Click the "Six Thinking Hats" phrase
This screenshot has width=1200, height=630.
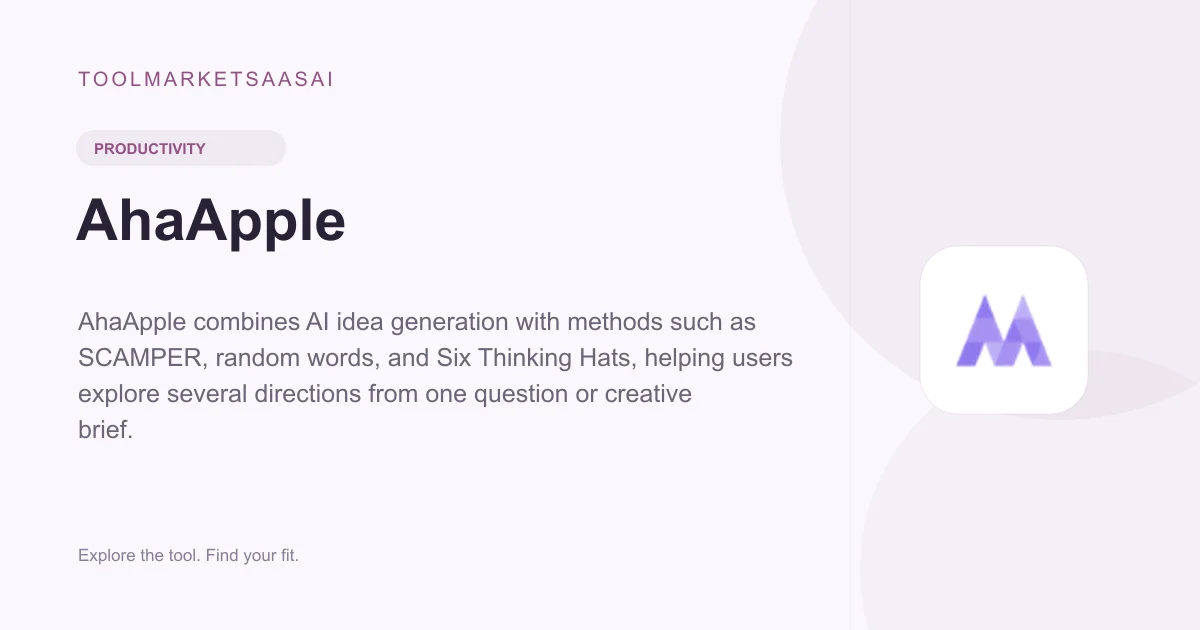(548, 358)
